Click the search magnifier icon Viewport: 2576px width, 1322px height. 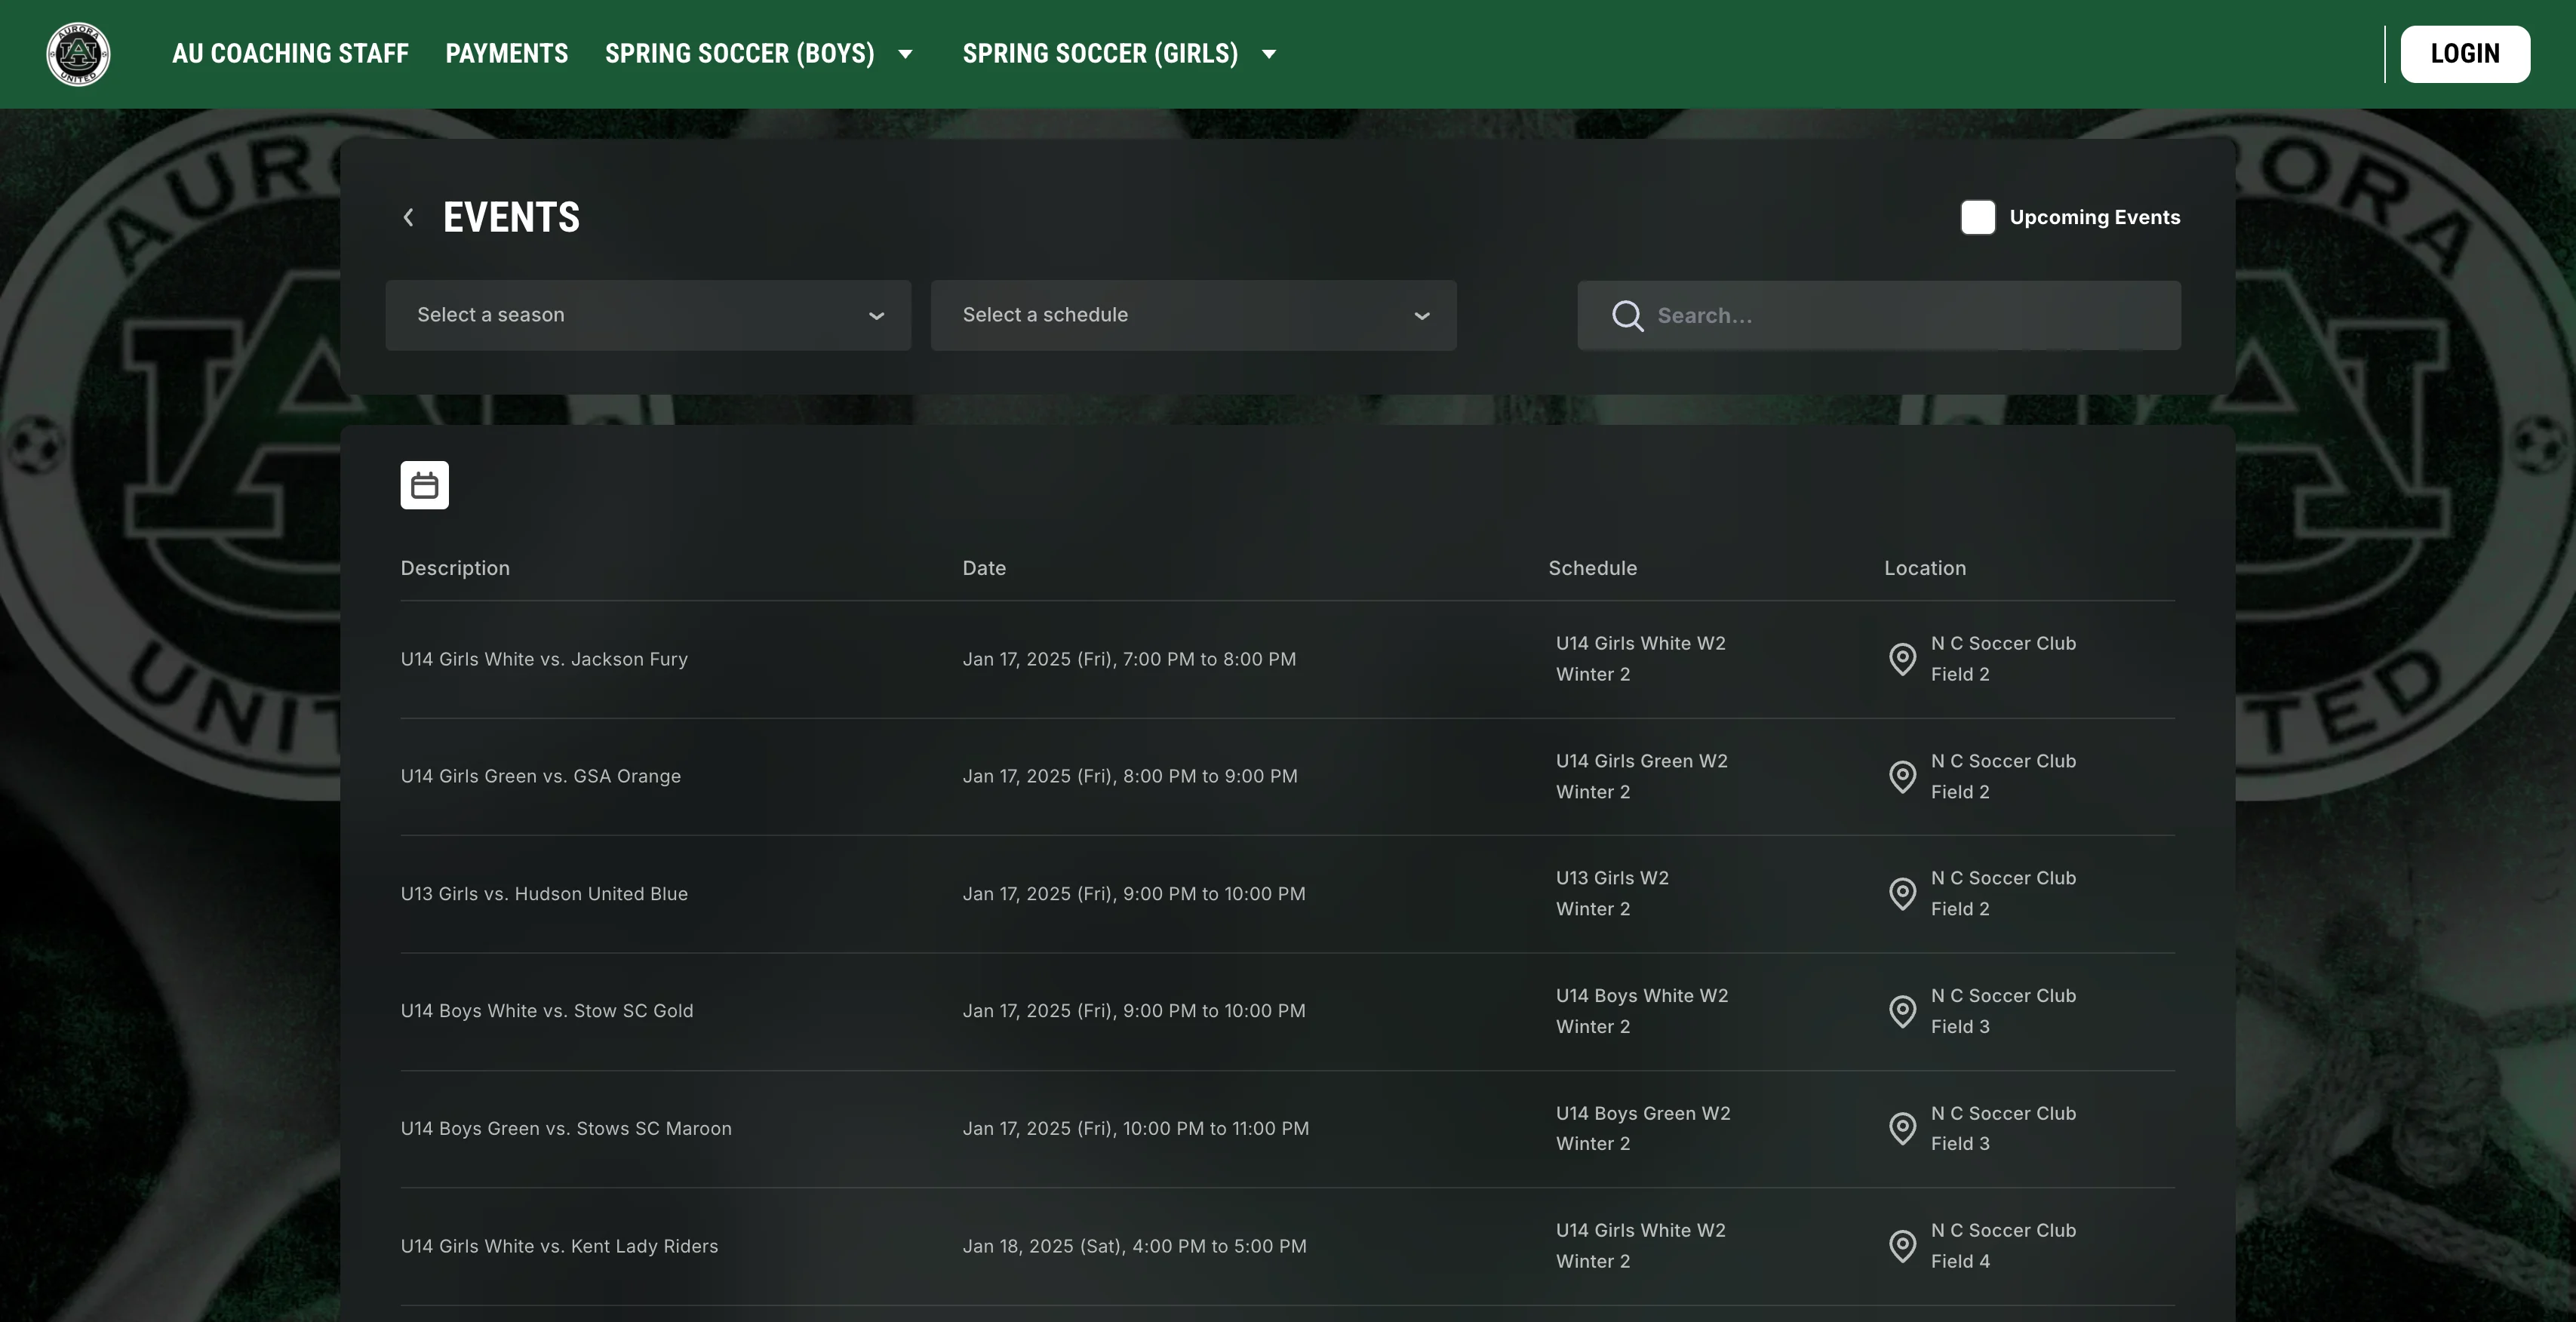tap(1627, 316)
